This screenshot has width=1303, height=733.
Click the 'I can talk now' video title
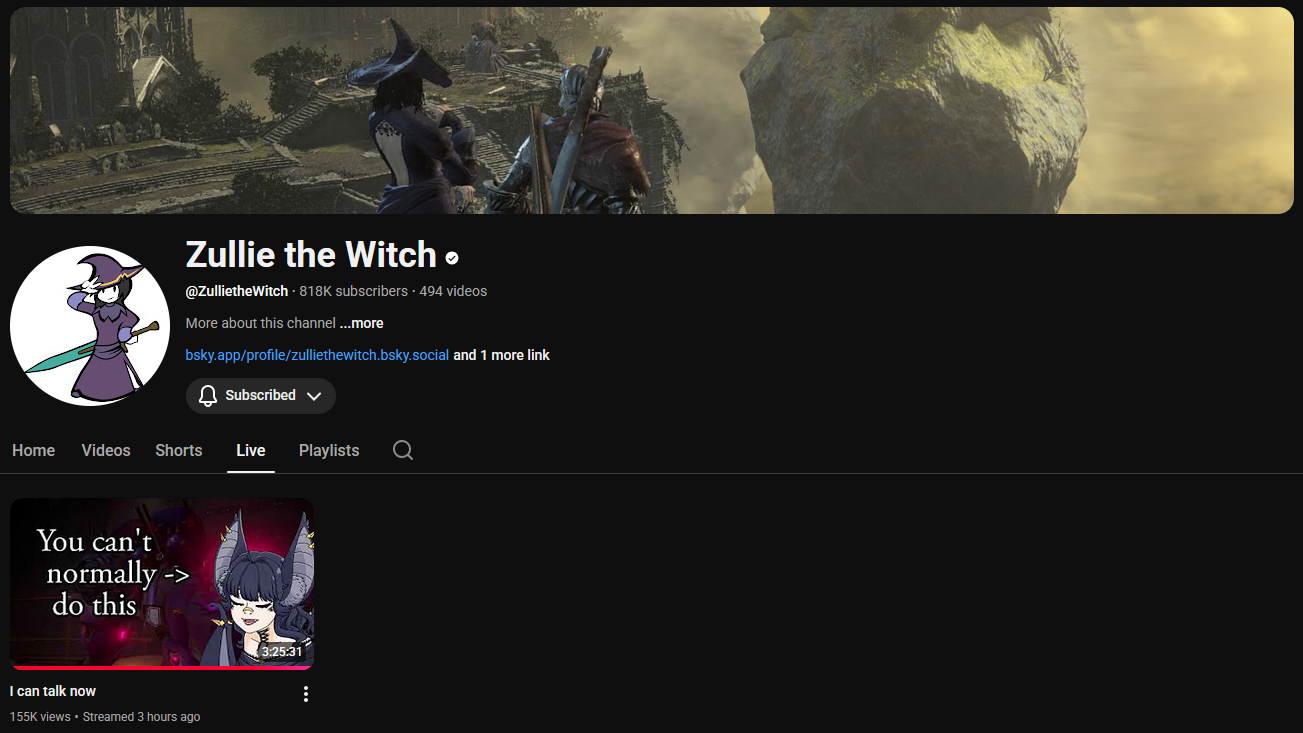53,691
